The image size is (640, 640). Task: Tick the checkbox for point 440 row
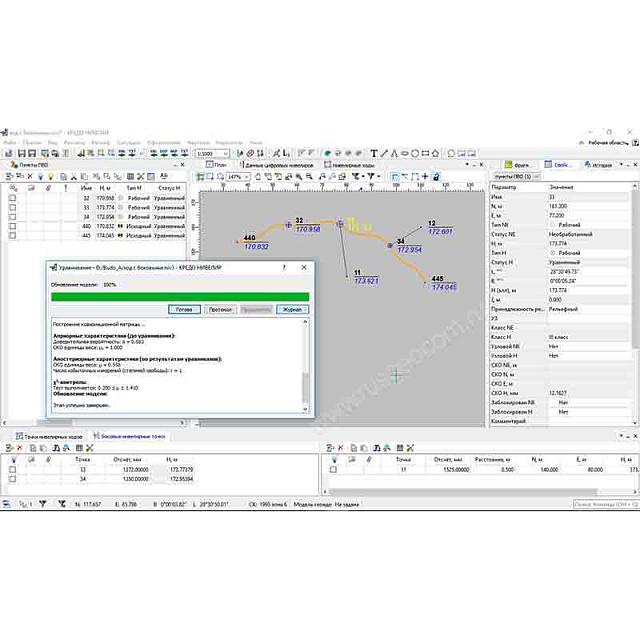click(x=12, y=226)
